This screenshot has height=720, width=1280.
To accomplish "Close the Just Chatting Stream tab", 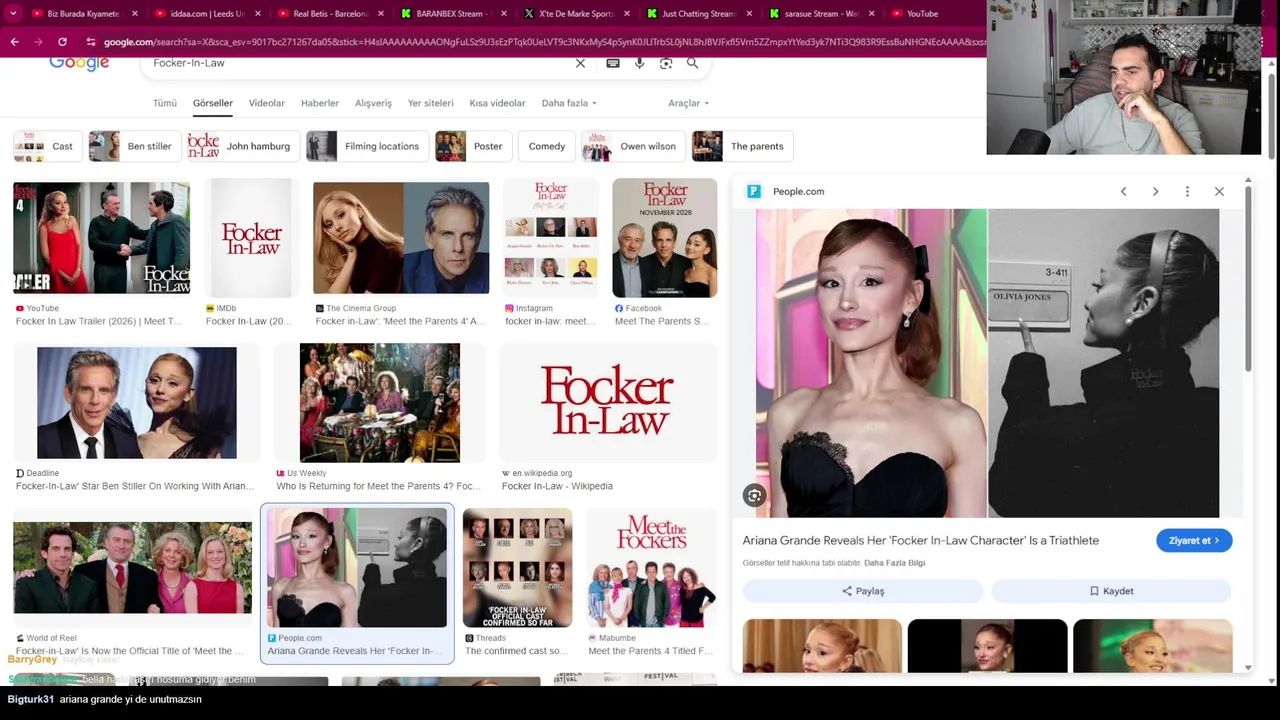I will 749,14.
